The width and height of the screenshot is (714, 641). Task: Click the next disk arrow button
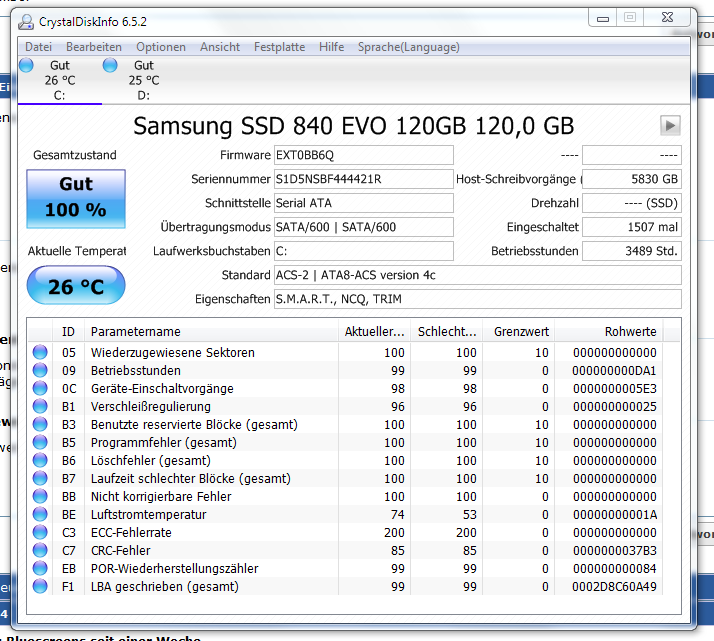(x=670, y=125)
